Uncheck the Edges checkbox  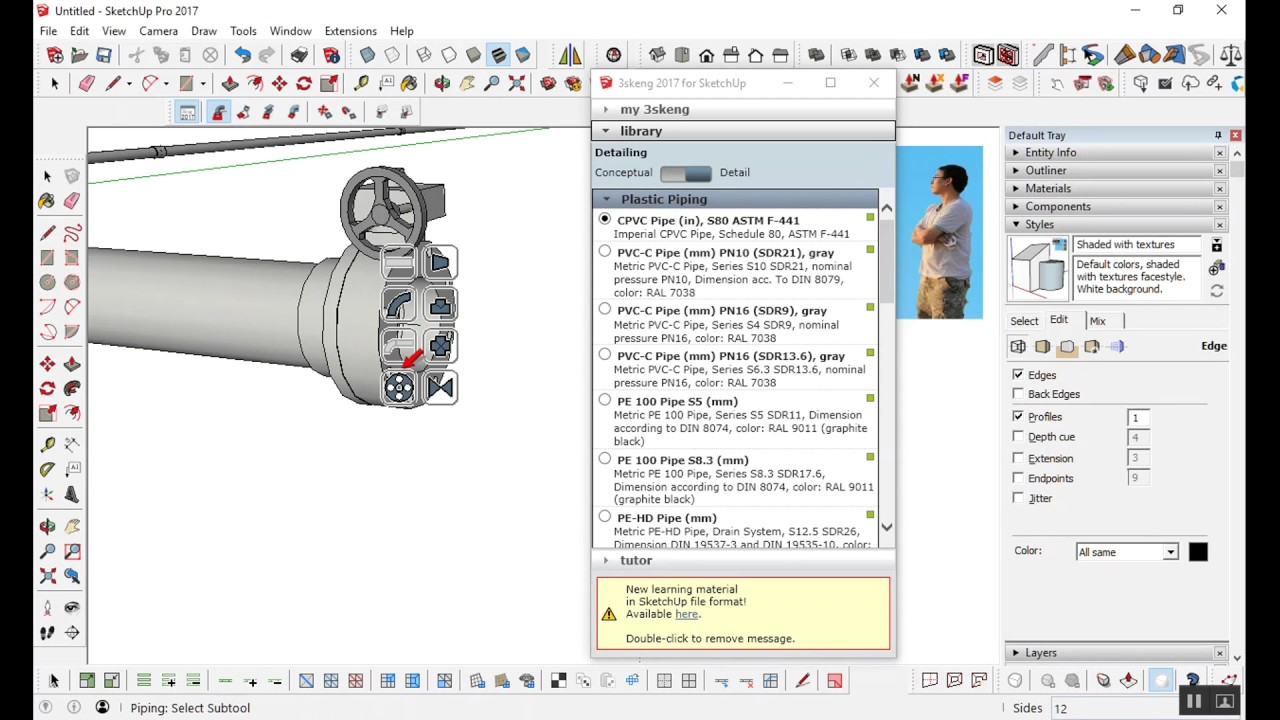coord(1018,375)
